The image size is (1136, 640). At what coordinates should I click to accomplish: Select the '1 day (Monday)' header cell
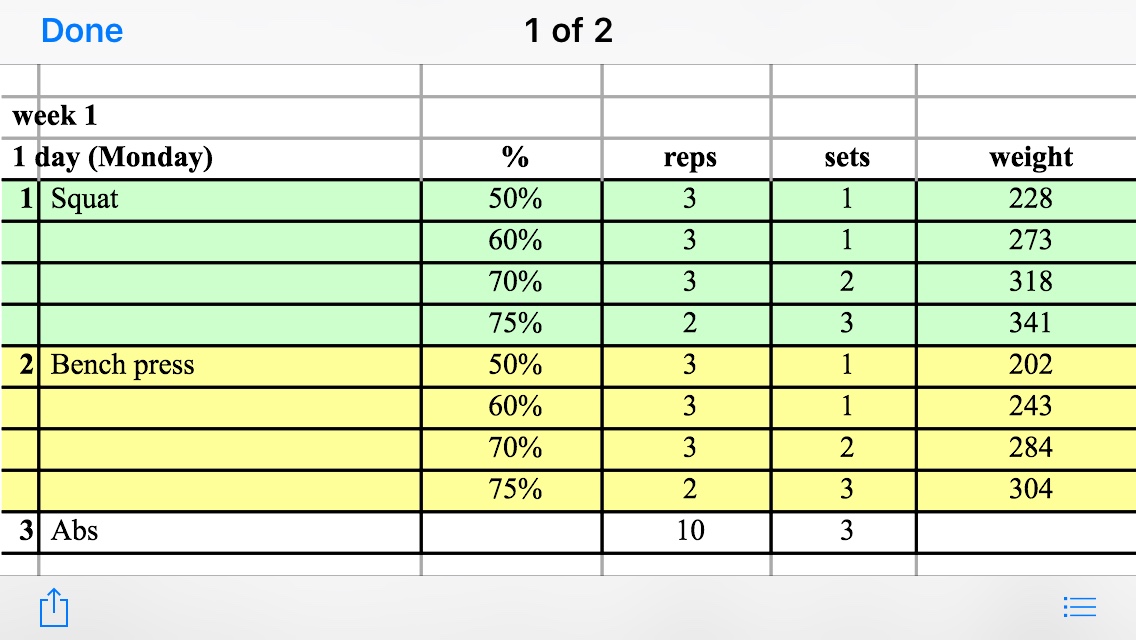pyautogui.click(x=113, y=157)
